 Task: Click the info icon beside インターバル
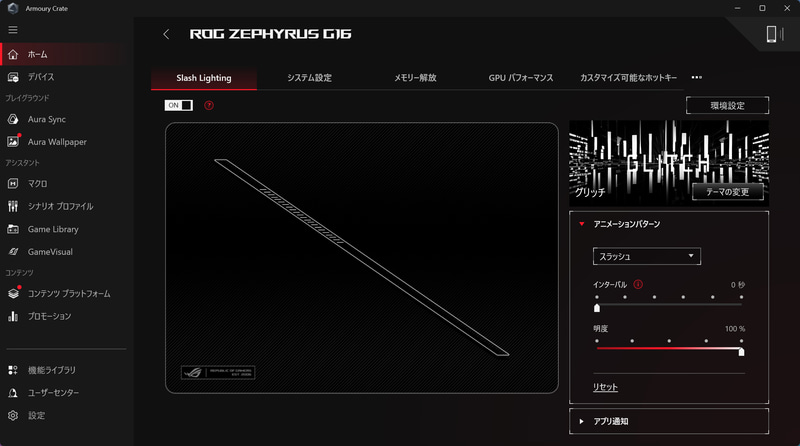click(x=638, y=285)
